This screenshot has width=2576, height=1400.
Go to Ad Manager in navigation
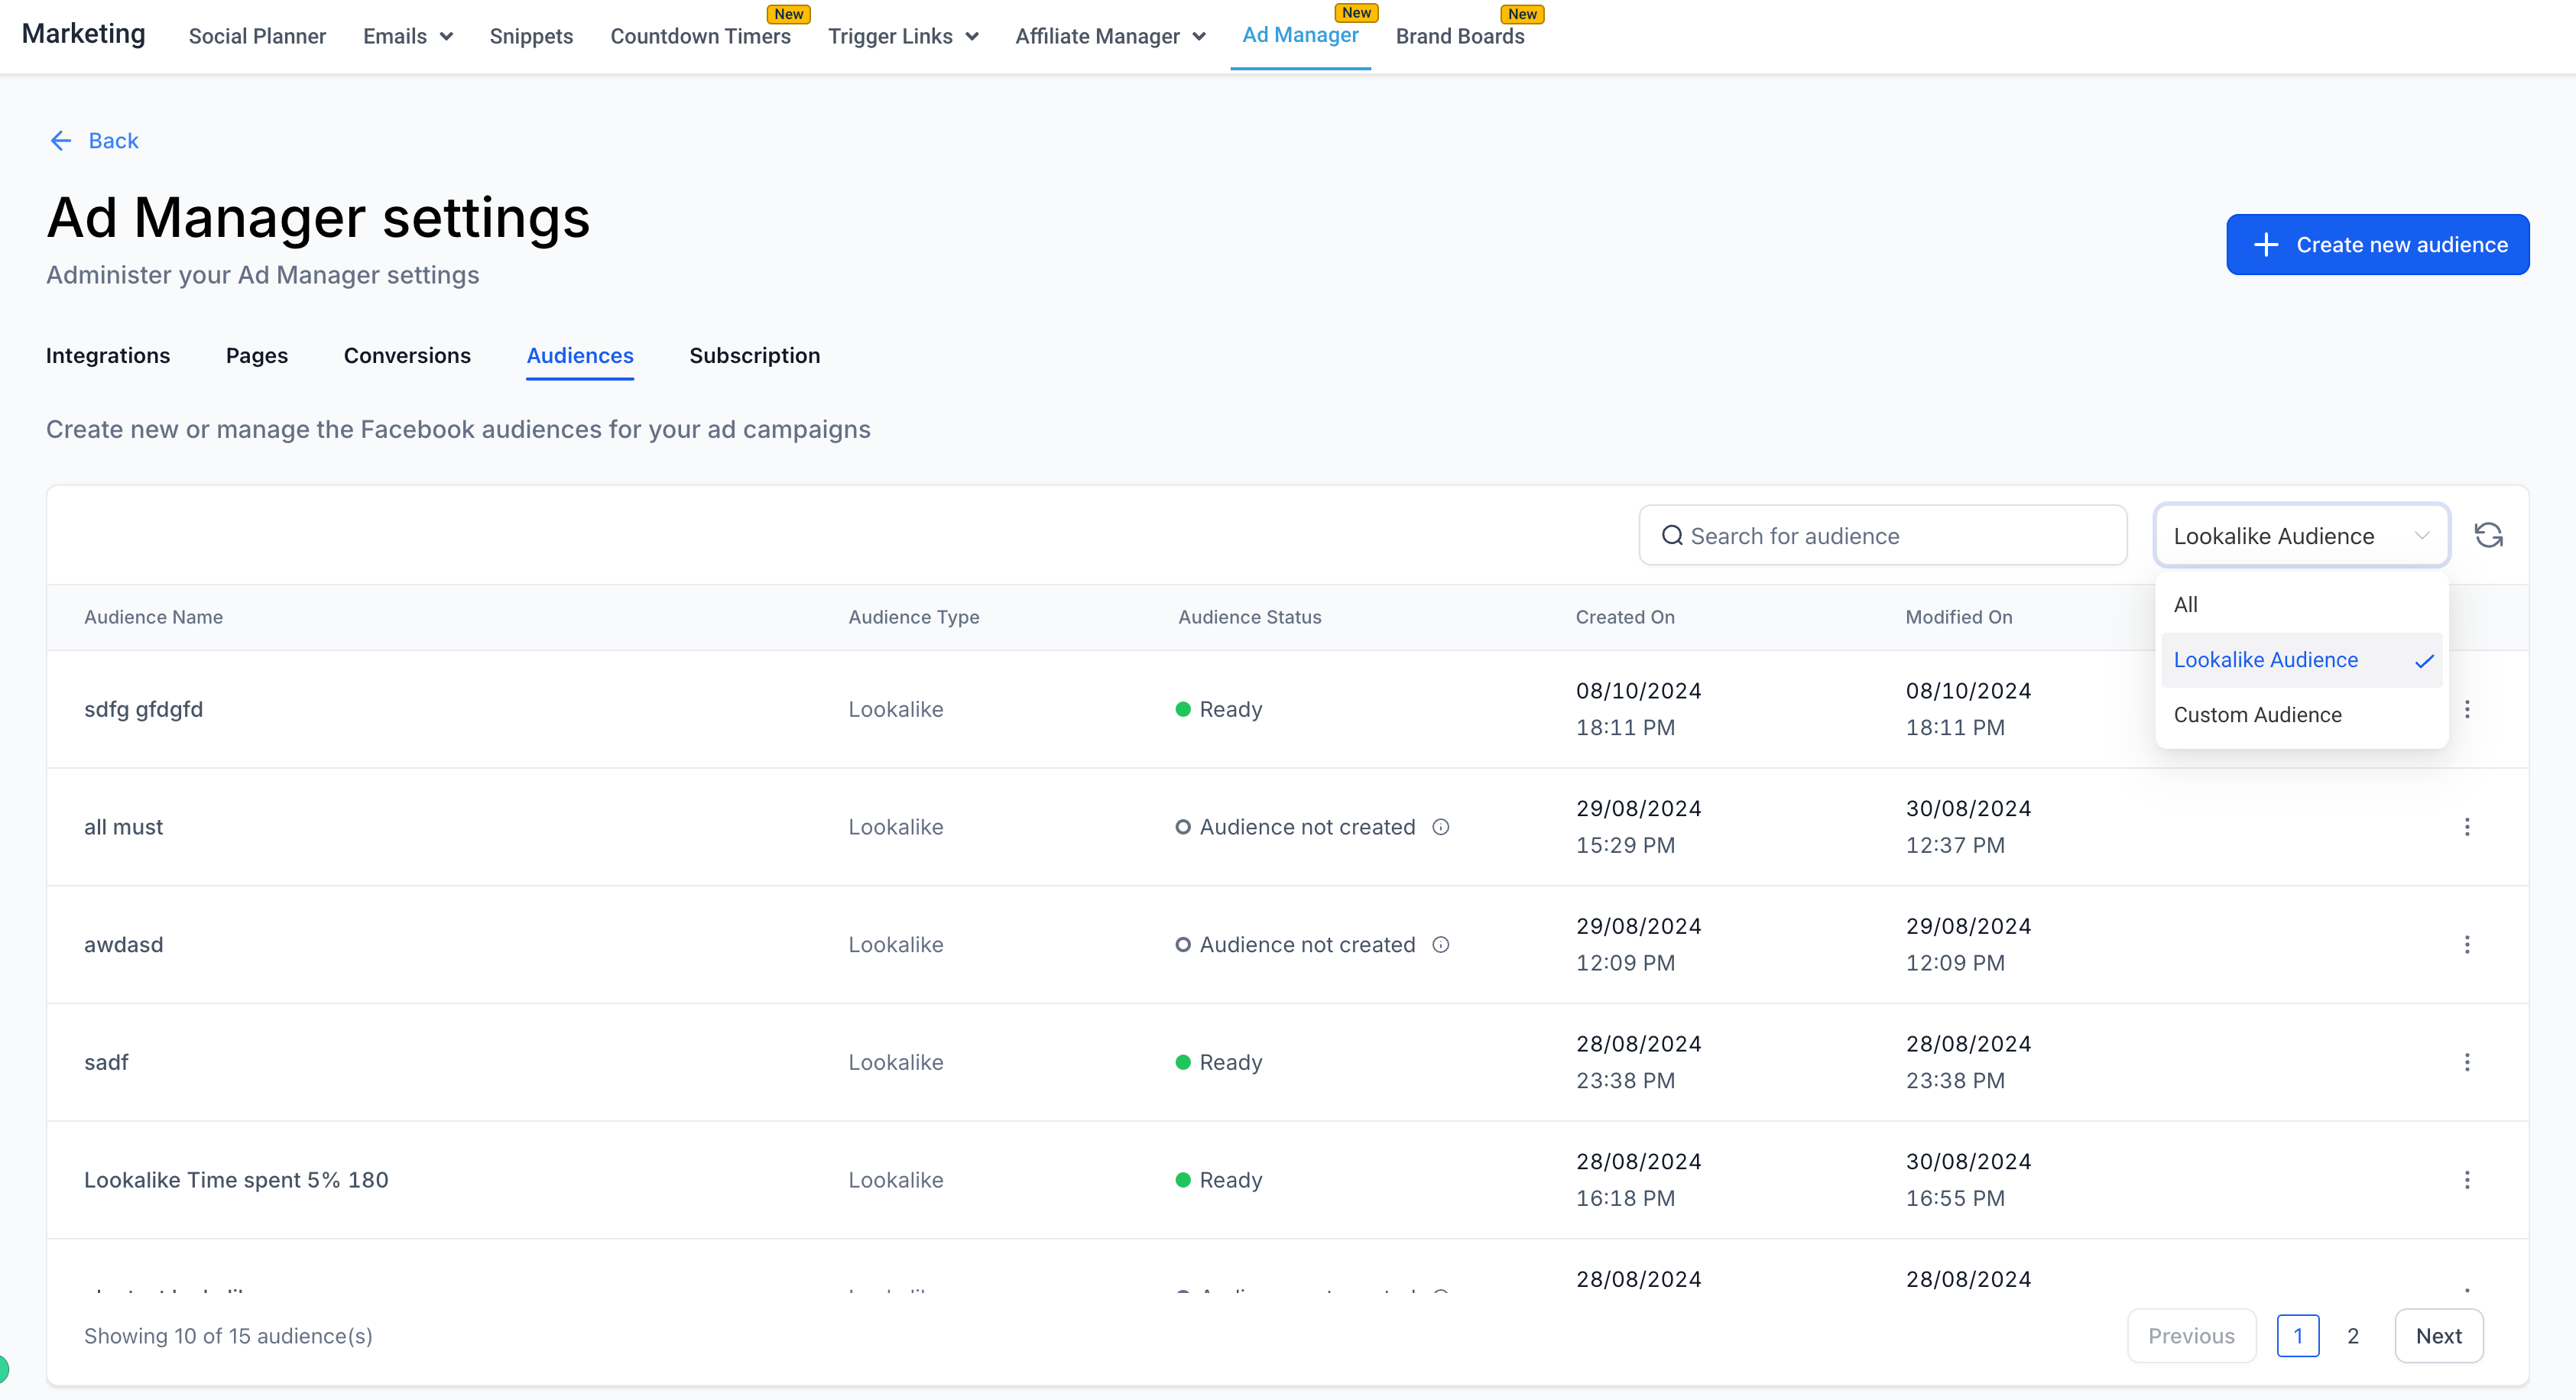point(1300,35)
